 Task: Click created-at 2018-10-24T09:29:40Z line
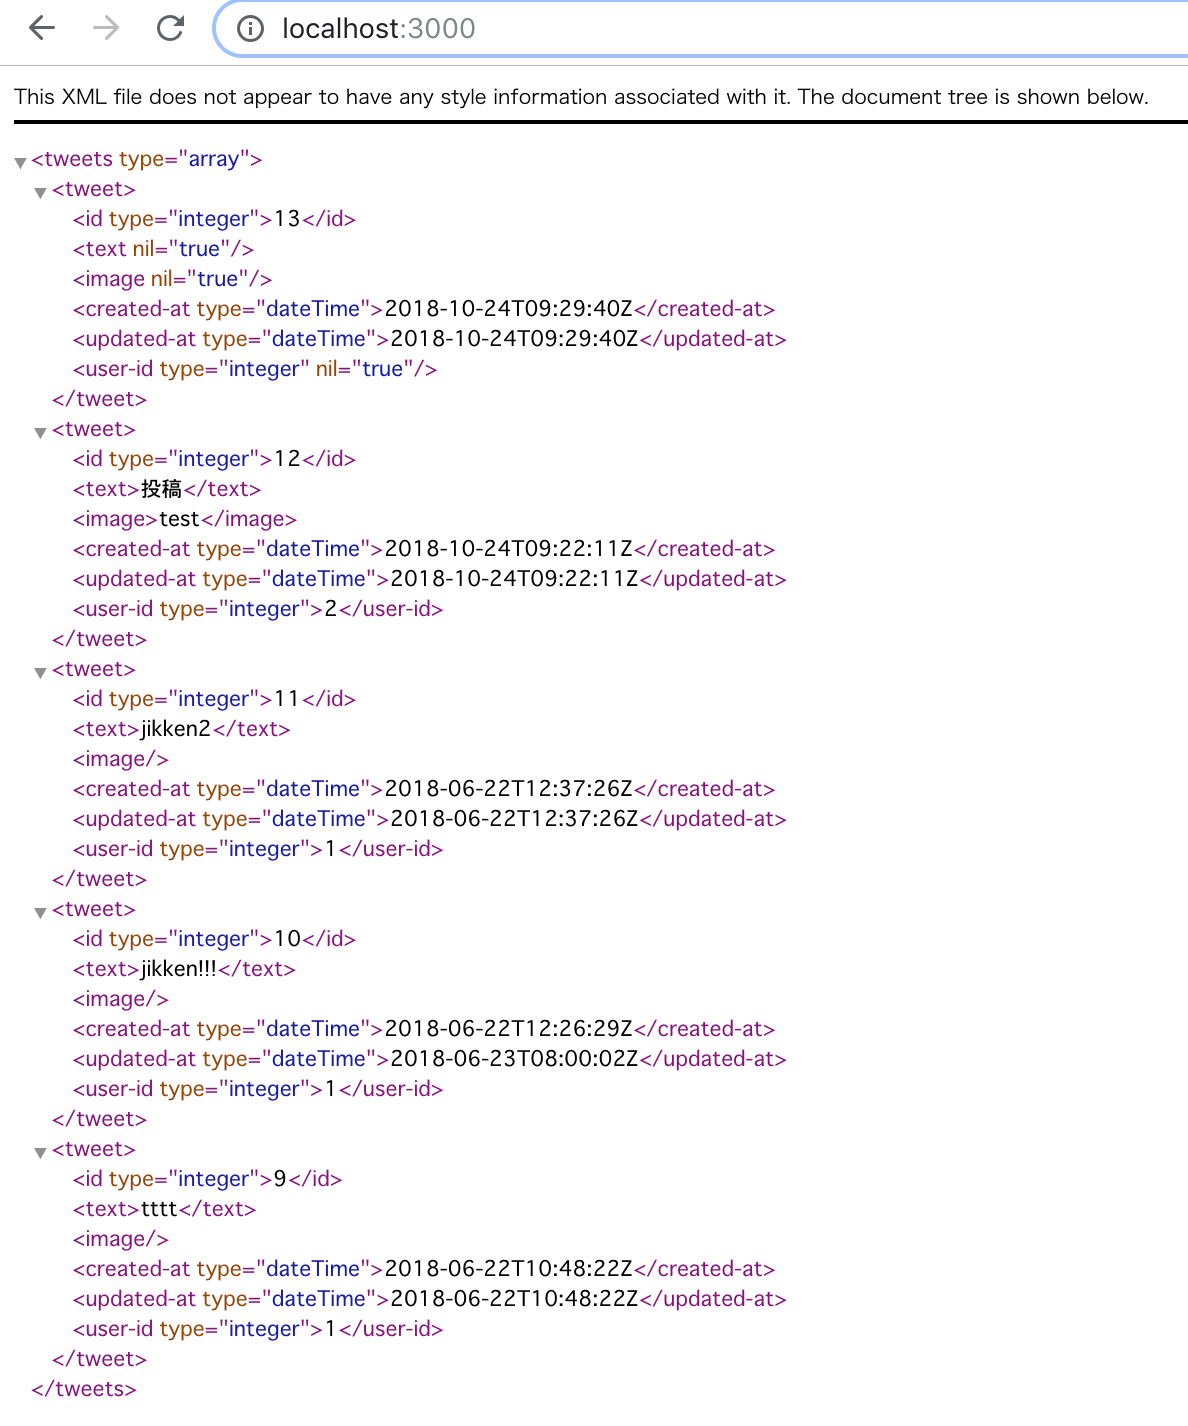coord(424,309)
